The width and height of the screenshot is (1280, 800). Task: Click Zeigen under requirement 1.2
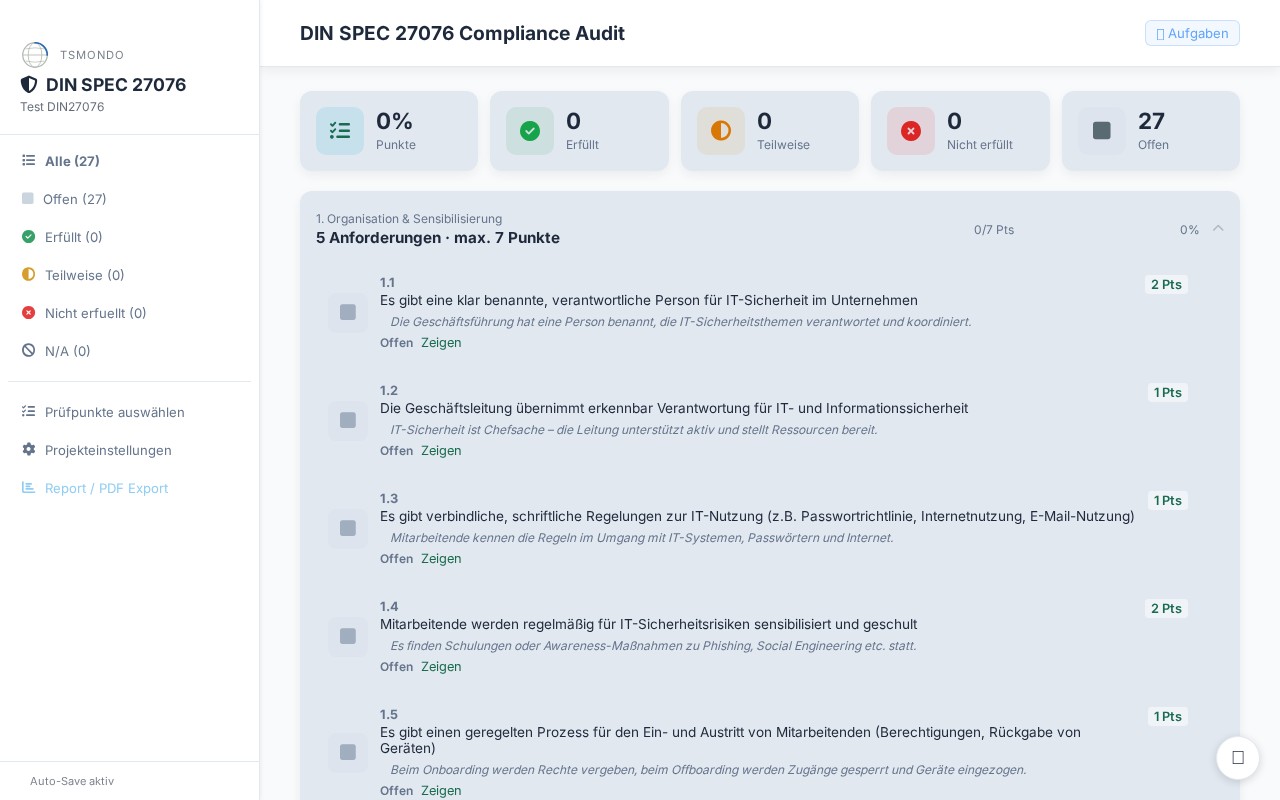click(x=441, y=451)
